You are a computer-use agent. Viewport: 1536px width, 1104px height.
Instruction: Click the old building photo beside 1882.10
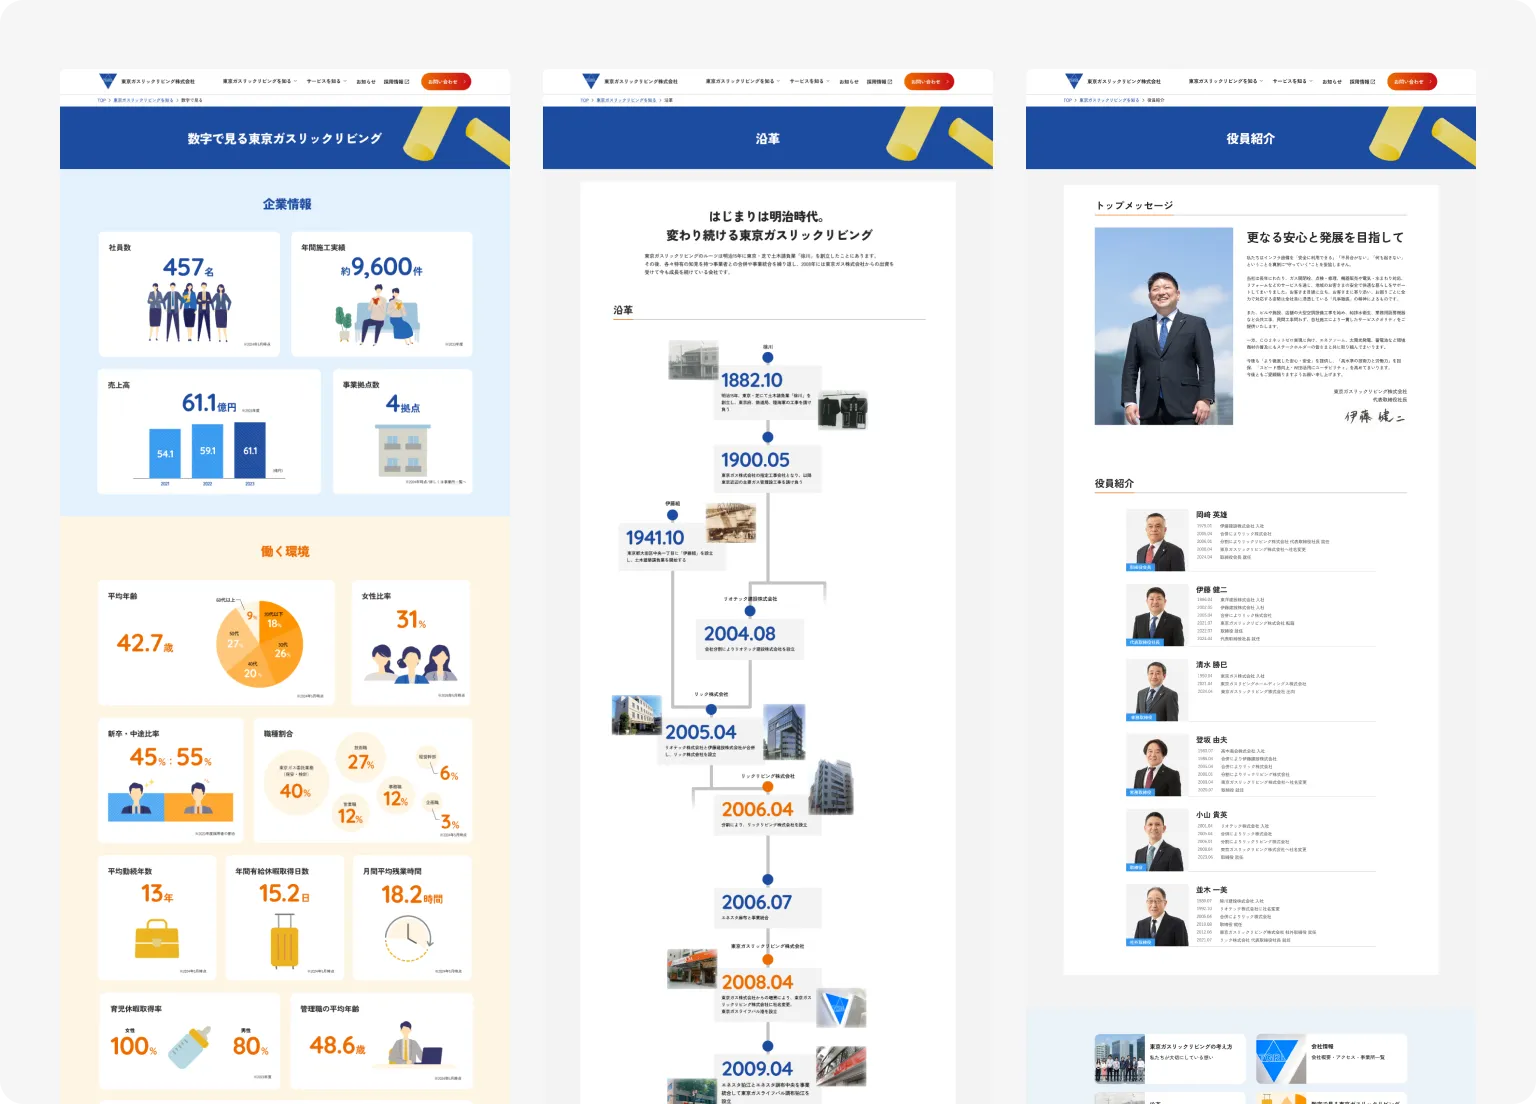pyautogui.click(x=694, y=359)
